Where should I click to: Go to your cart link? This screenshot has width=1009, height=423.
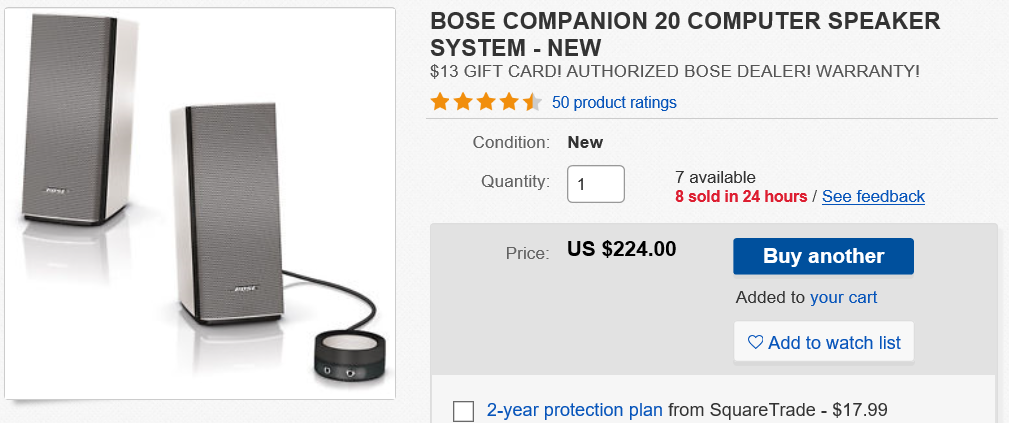click(843, 297)
